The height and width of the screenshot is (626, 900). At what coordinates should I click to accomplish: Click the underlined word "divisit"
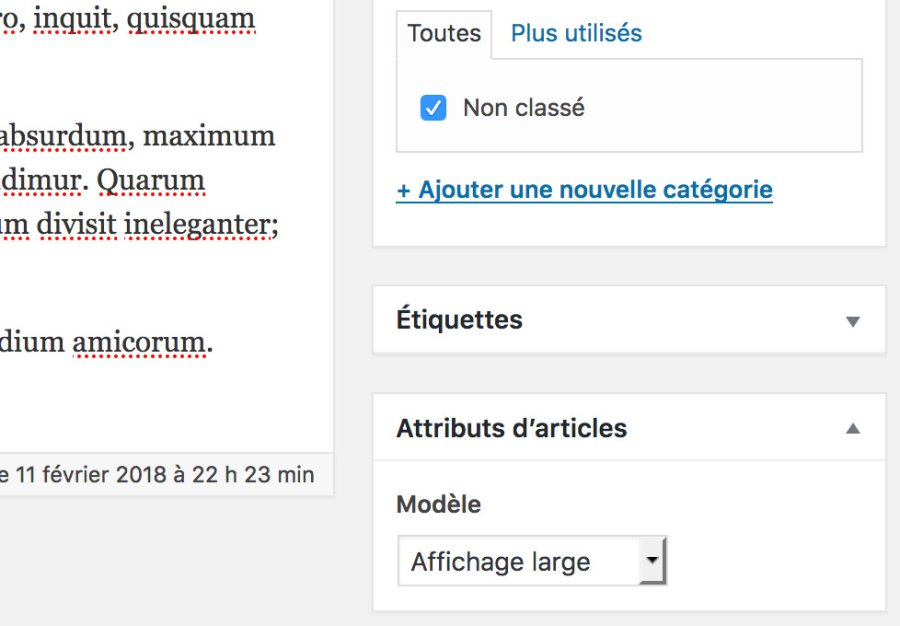tap(76, 225)
